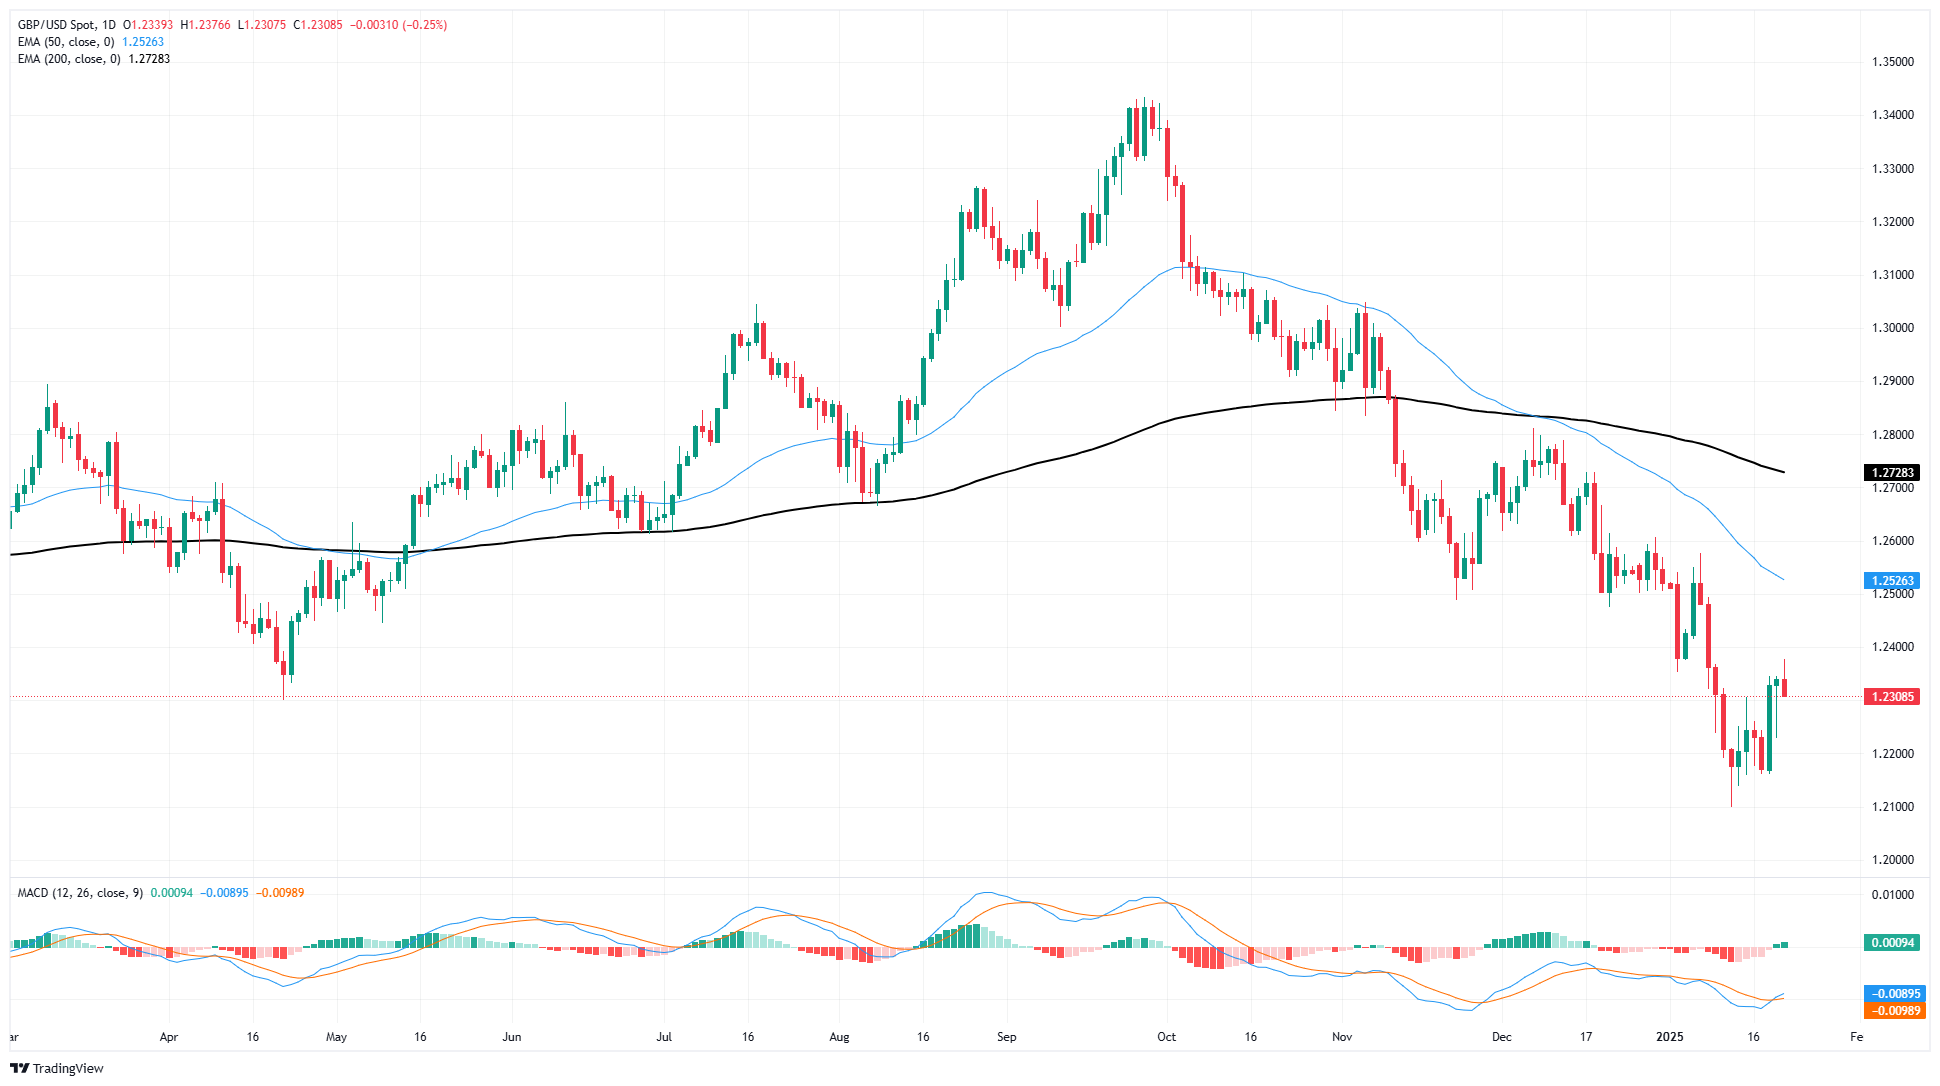Screen dimensions: 1940x1086
Task: Click the 1.20000 level on the price scale
Action: pyautogui.click(x=1892, y=860)
